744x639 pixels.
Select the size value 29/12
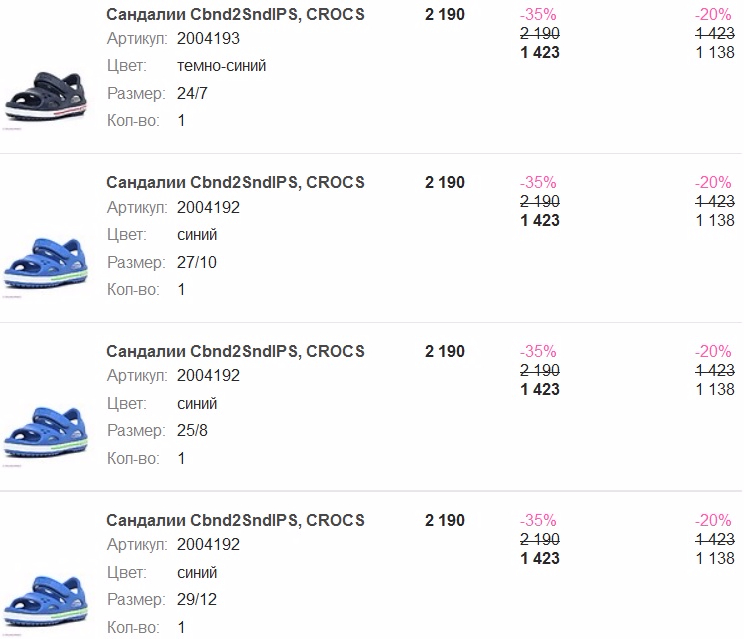(x=196, y=600)
